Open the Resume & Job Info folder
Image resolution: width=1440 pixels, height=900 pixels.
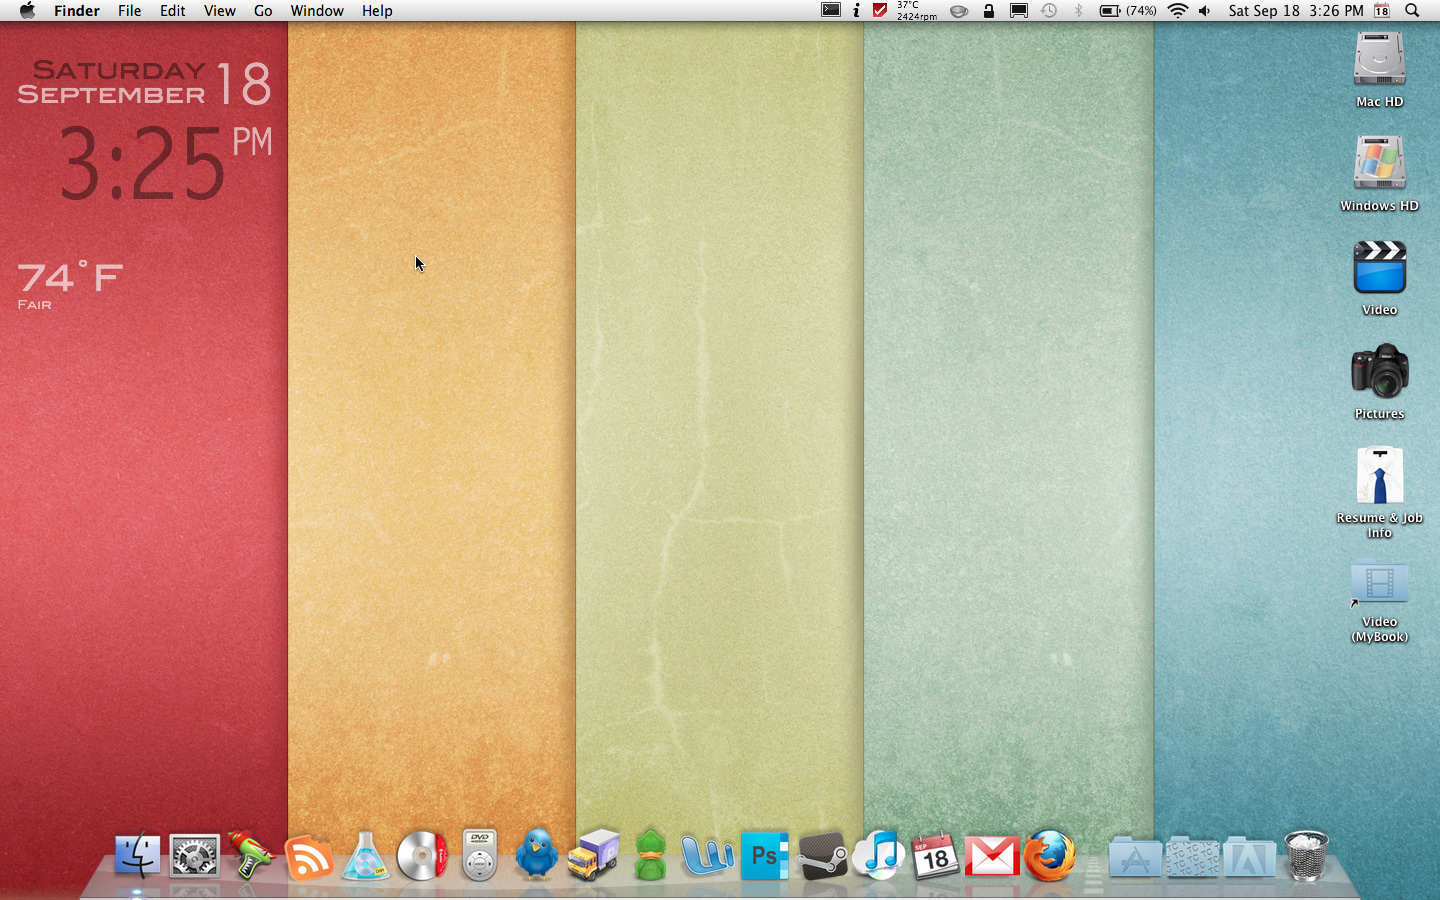click(1379, 492)
